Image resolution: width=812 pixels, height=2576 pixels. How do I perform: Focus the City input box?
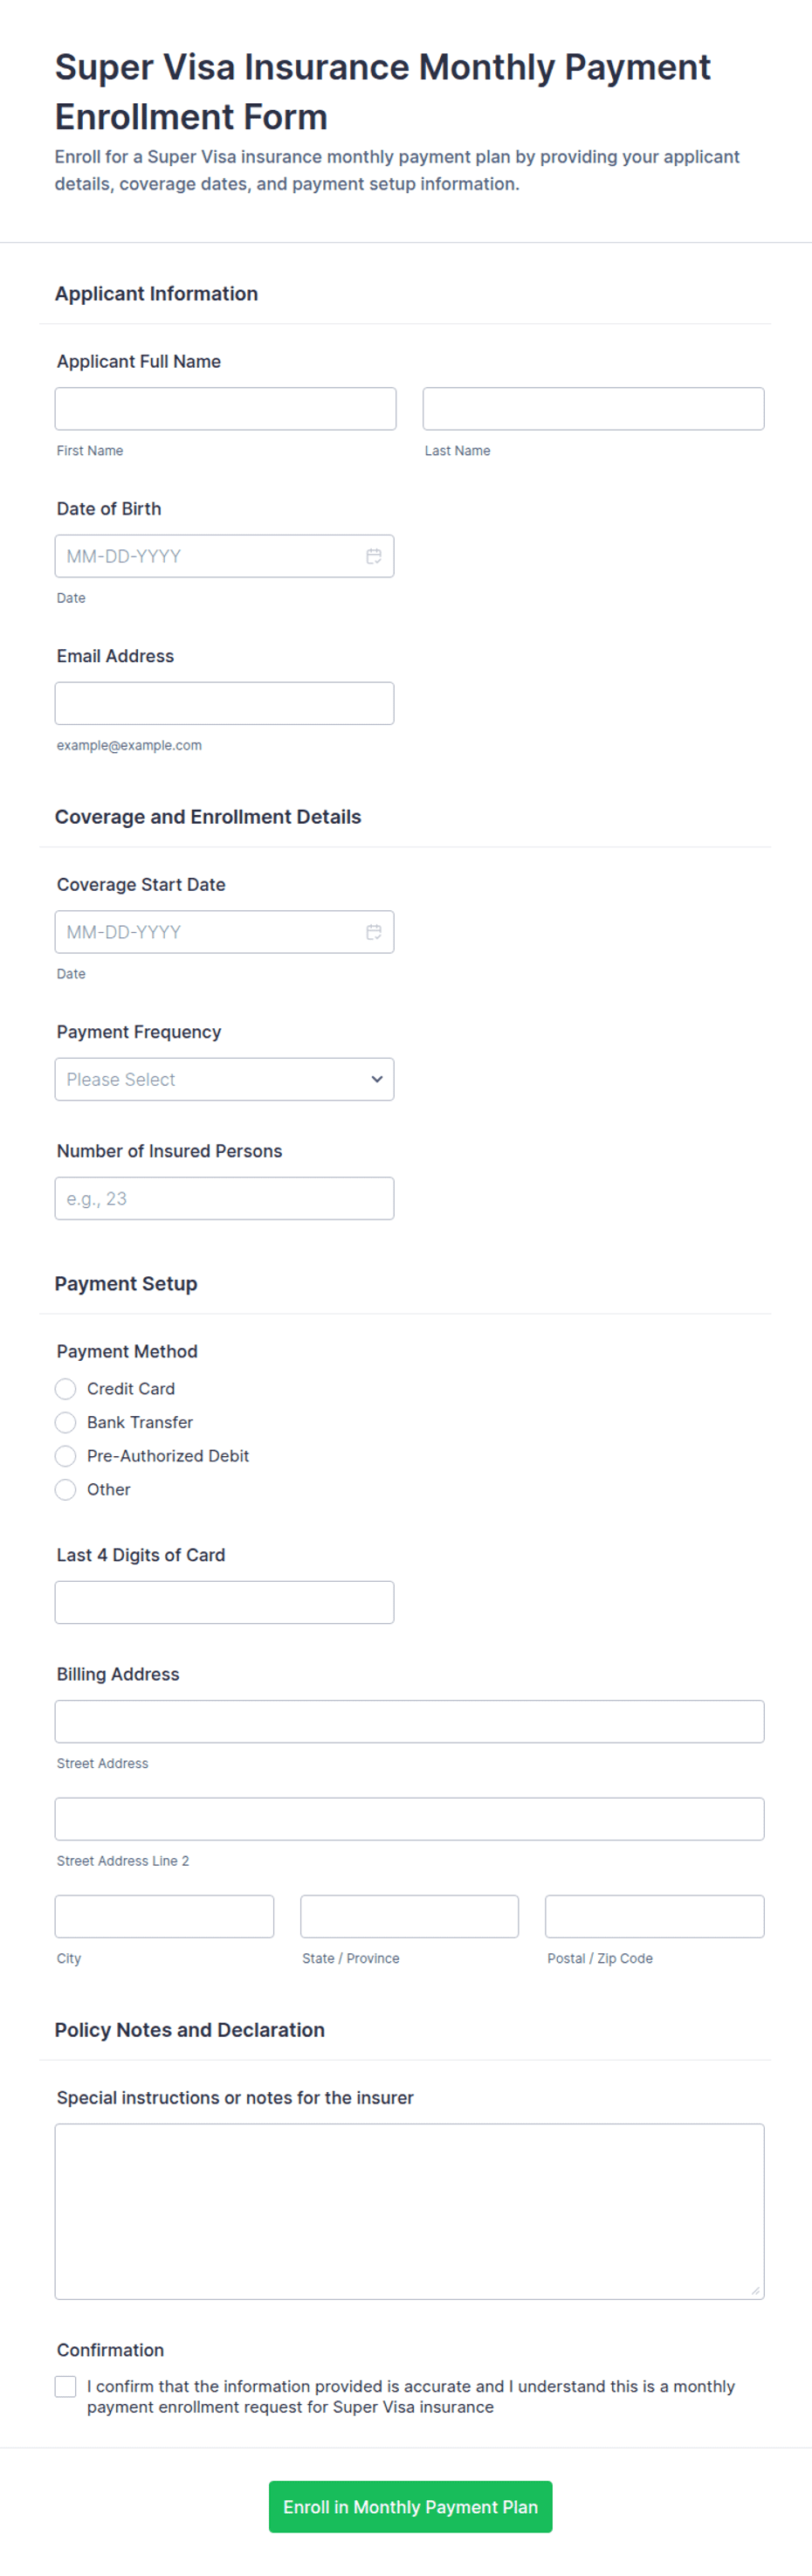tap(164, 1916)
